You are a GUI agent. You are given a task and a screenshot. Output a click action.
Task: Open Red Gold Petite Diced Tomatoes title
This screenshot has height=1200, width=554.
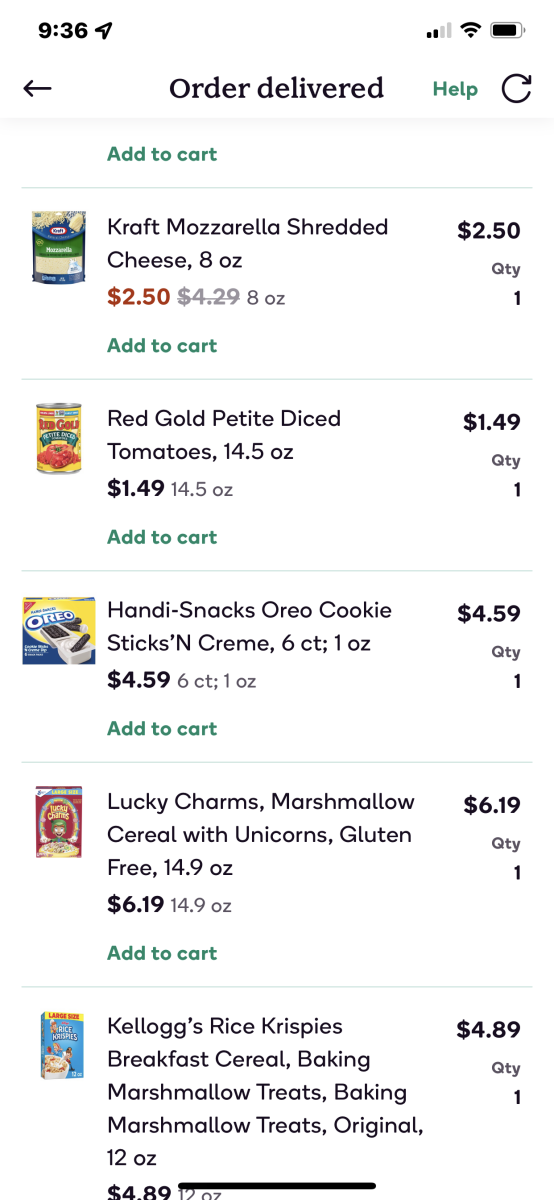[224, 435]
